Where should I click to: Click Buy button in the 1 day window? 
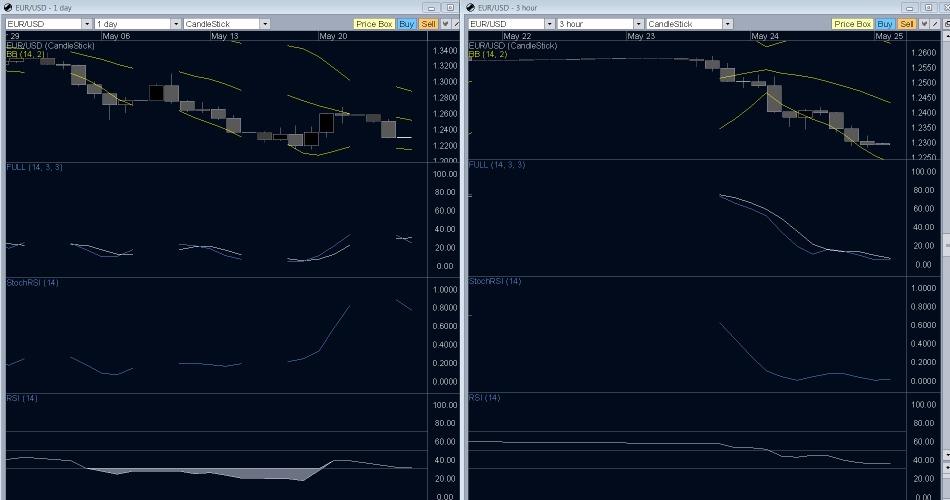click(x=407, y=24)
